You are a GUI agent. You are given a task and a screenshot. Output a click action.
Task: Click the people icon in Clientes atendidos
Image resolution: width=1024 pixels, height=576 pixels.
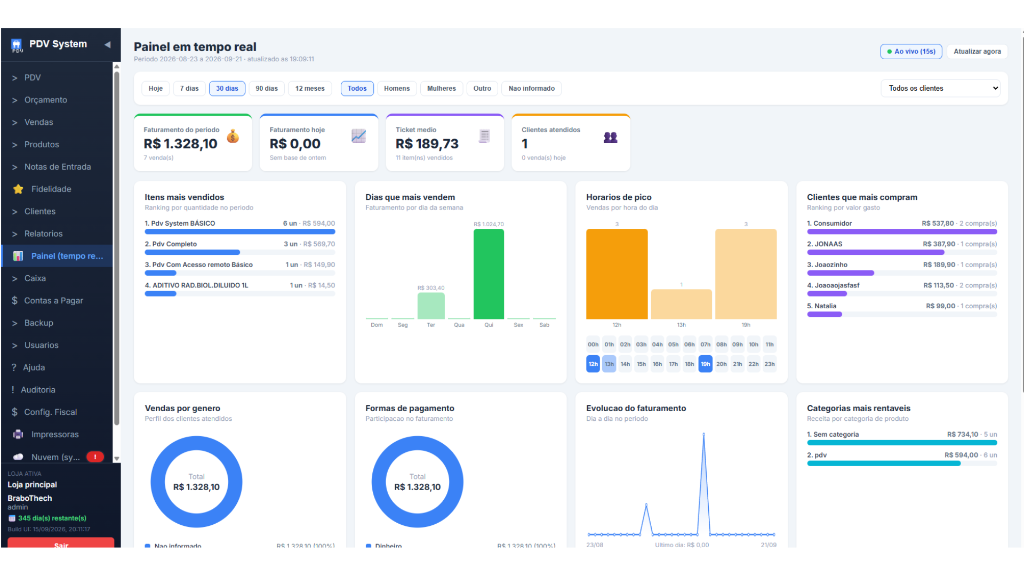[x=610, y=137]
